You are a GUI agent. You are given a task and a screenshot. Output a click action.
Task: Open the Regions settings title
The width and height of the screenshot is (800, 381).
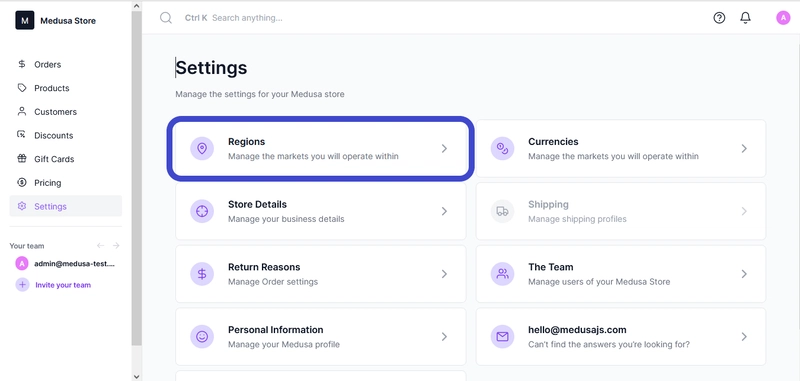[246, 142]
